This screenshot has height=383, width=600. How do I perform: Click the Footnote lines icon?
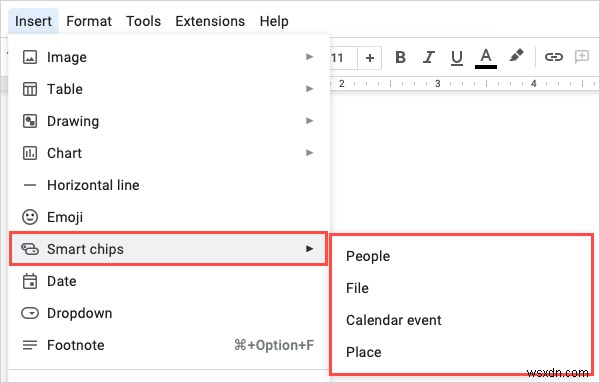(x=30, y=345)
